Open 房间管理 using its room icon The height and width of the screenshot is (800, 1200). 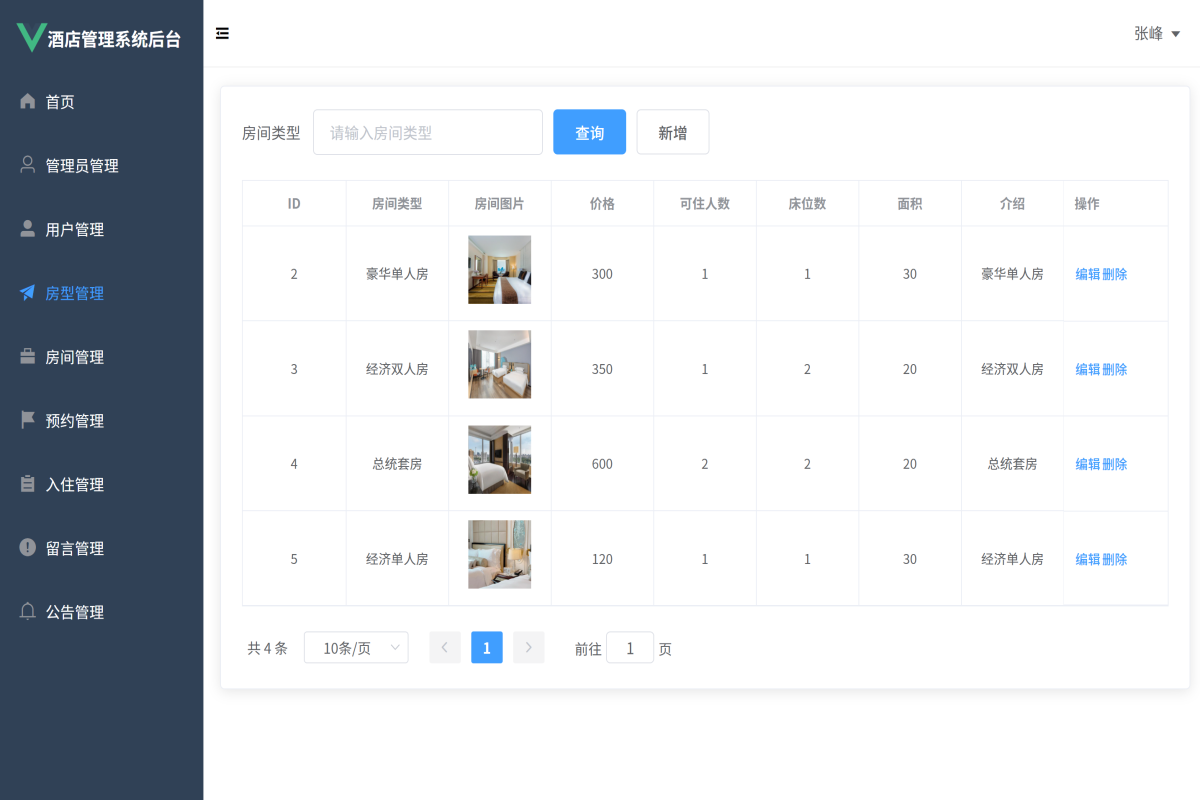click(25, 357)
